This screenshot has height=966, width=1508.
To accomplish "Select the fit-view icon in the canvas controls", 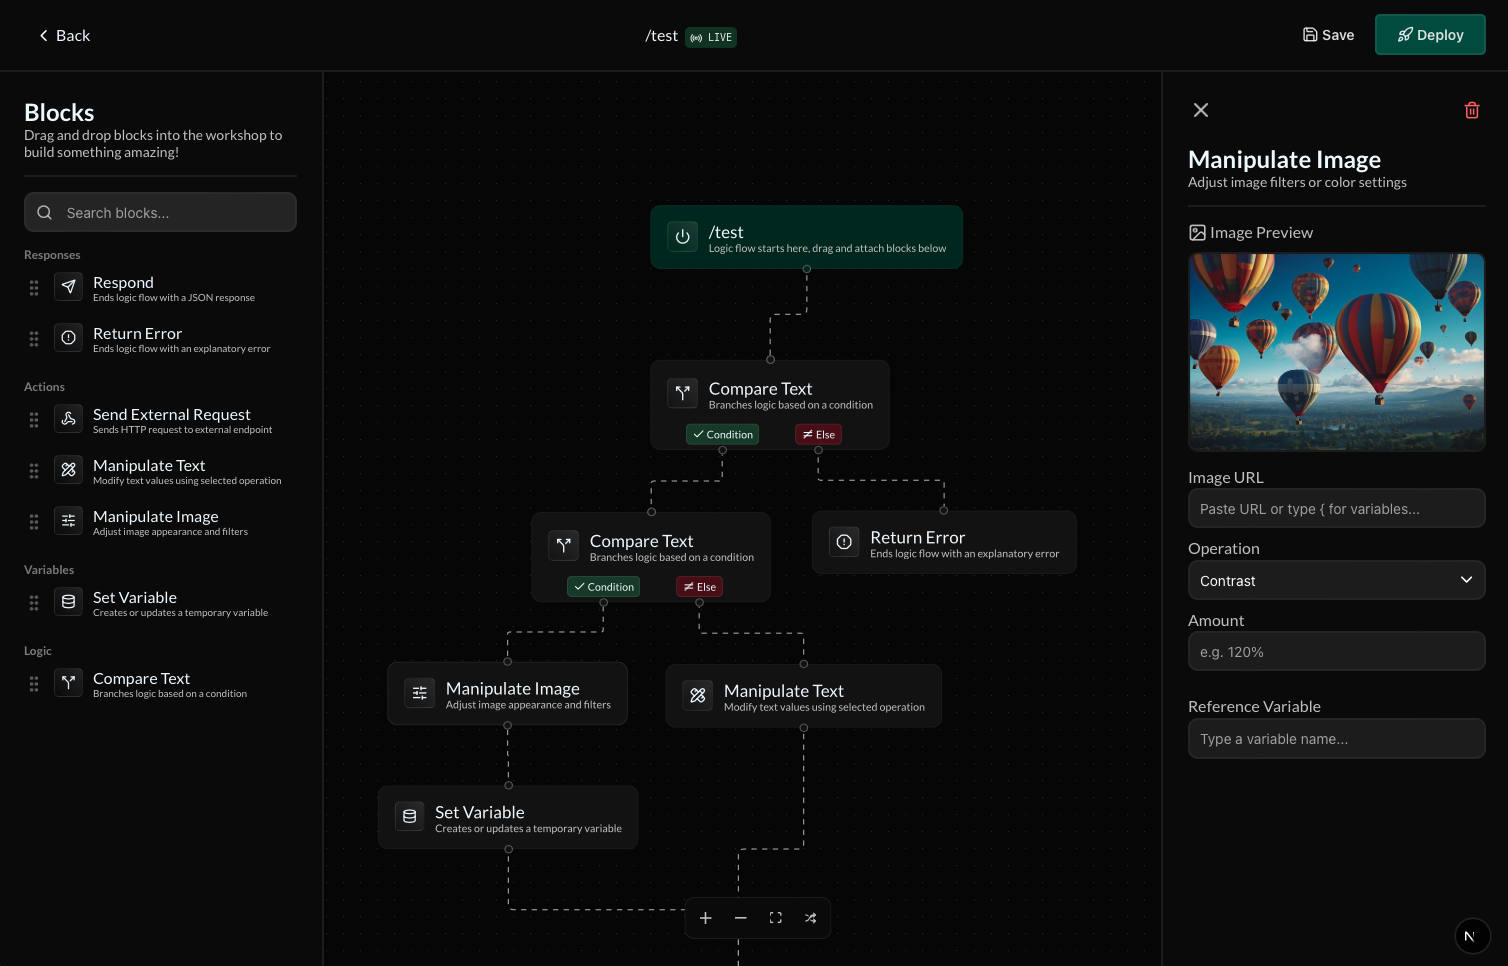I will pyautogui.click(x=775, y=918).
